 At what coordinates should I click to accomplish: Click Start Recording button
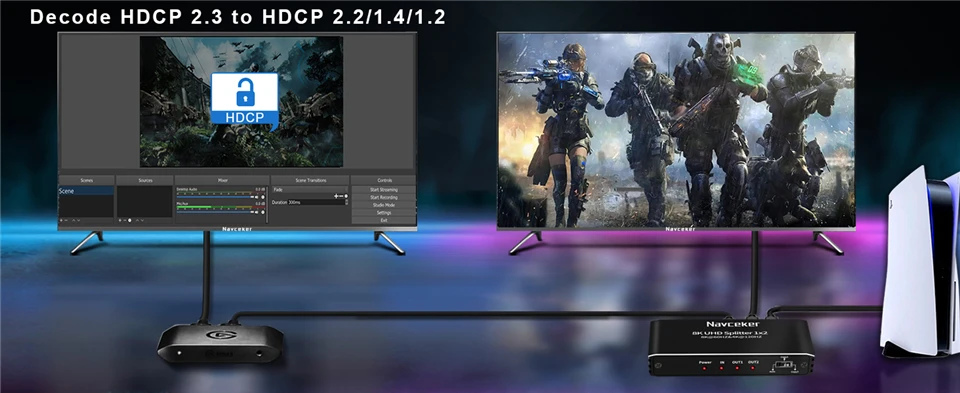coord(384,197)
